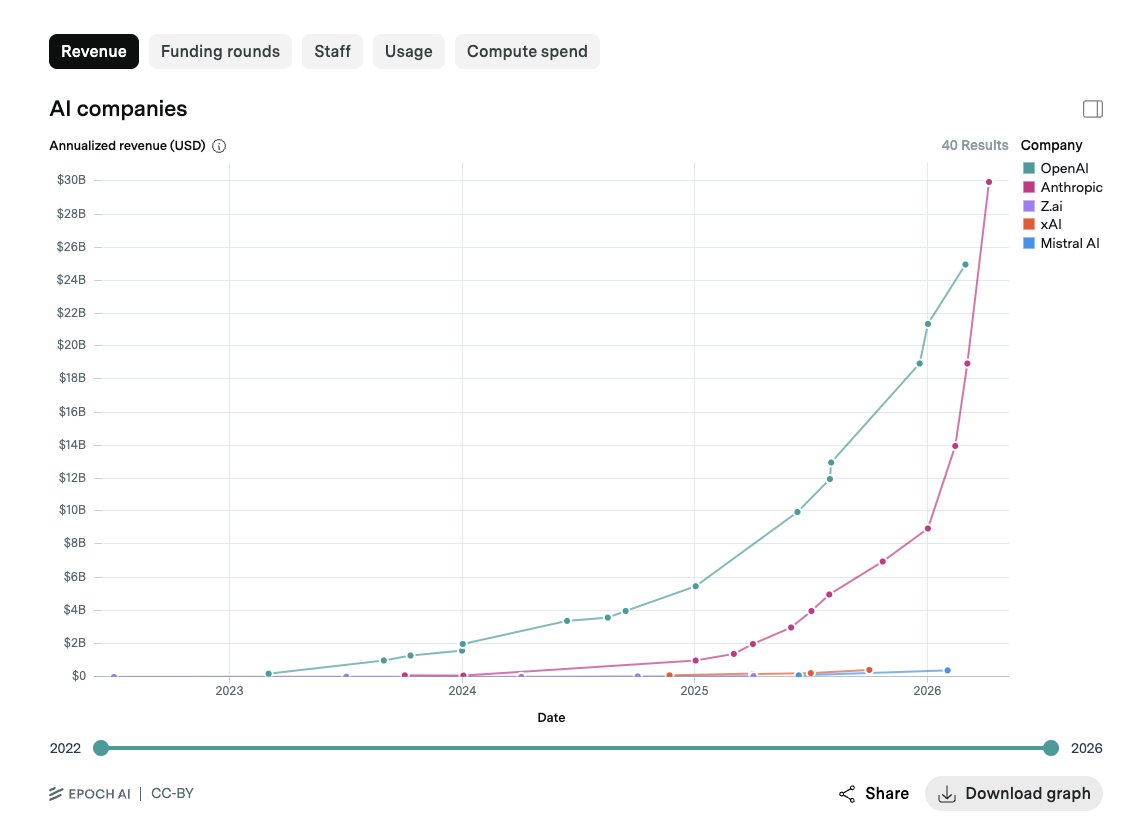Toggle the Anthropic legend label
Screen dimensions: 1123x828
1071,187
